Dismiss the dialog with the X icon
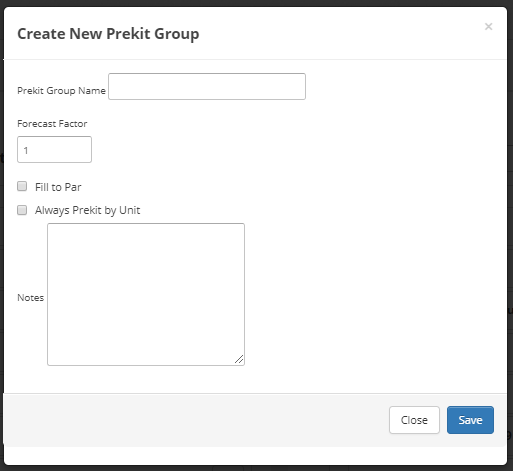This screenshot has width=513, height=471. tap(488, 26)
